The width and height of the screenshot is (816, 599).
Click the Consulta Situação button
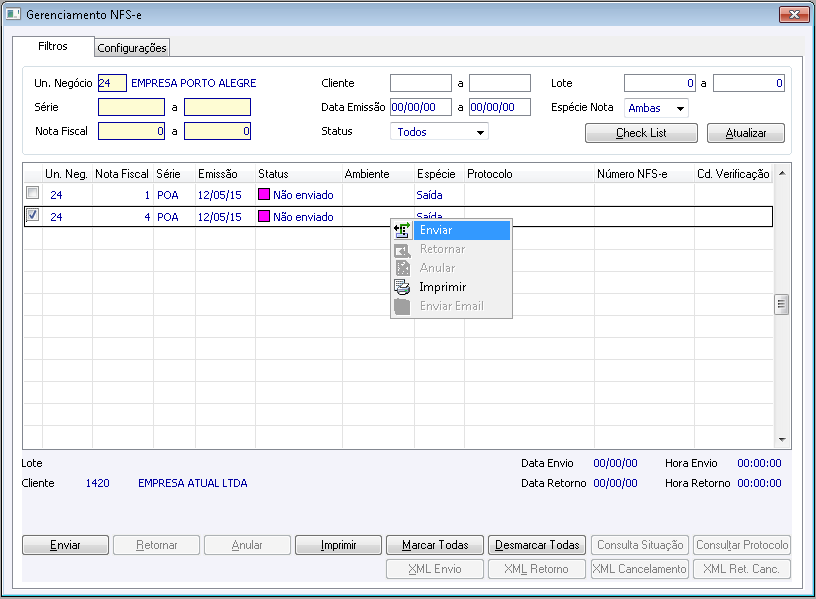click(x=640, y=545)
